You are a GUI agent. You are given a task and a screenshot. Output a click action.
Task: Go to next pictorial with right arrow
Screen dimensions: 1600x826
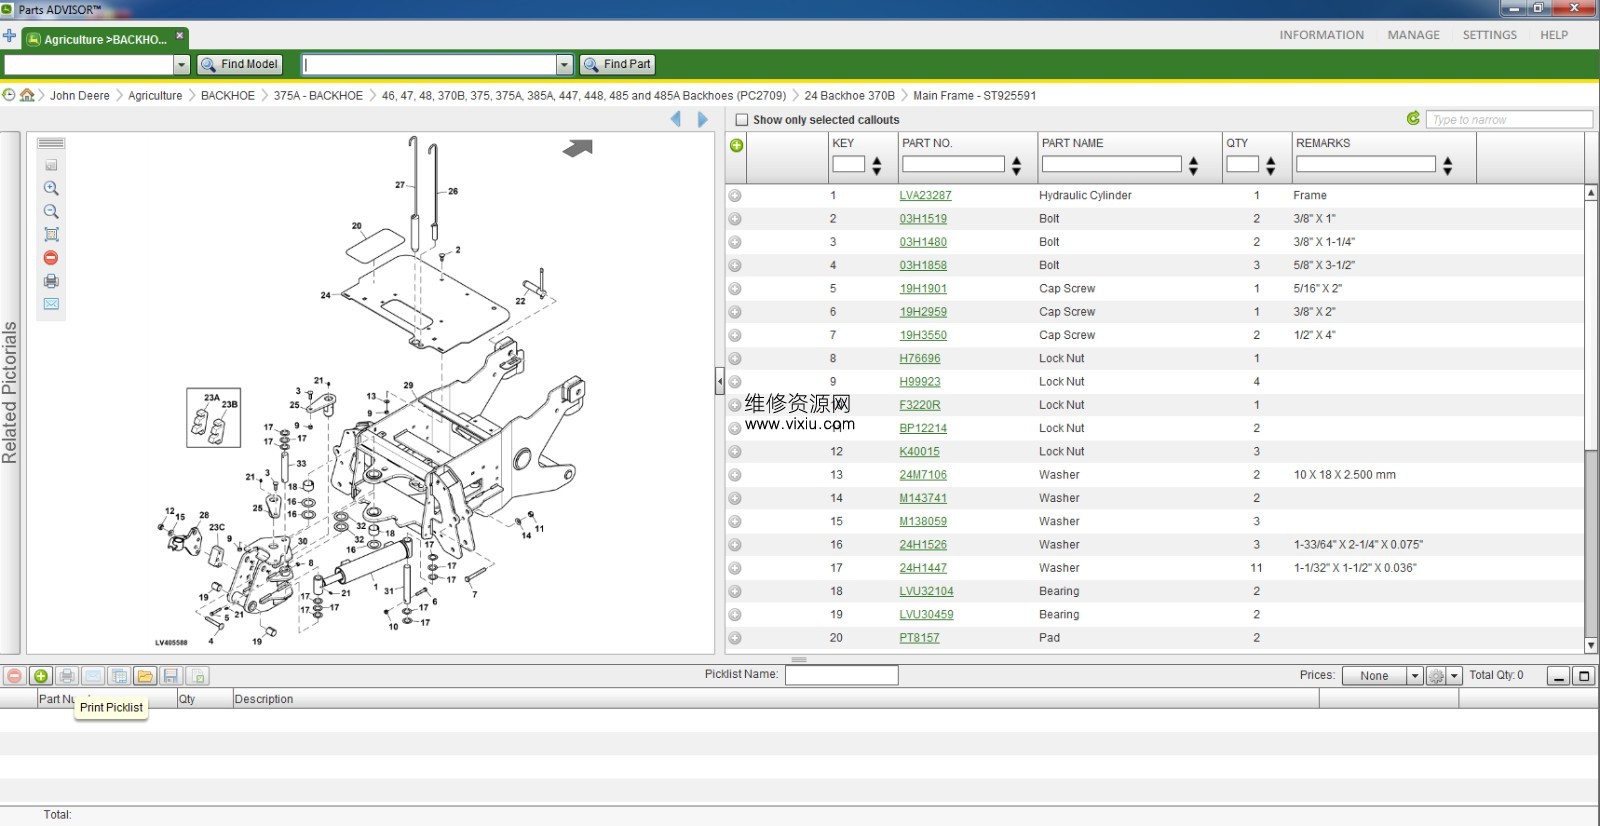pyautogui.click(x=702, y=119)
